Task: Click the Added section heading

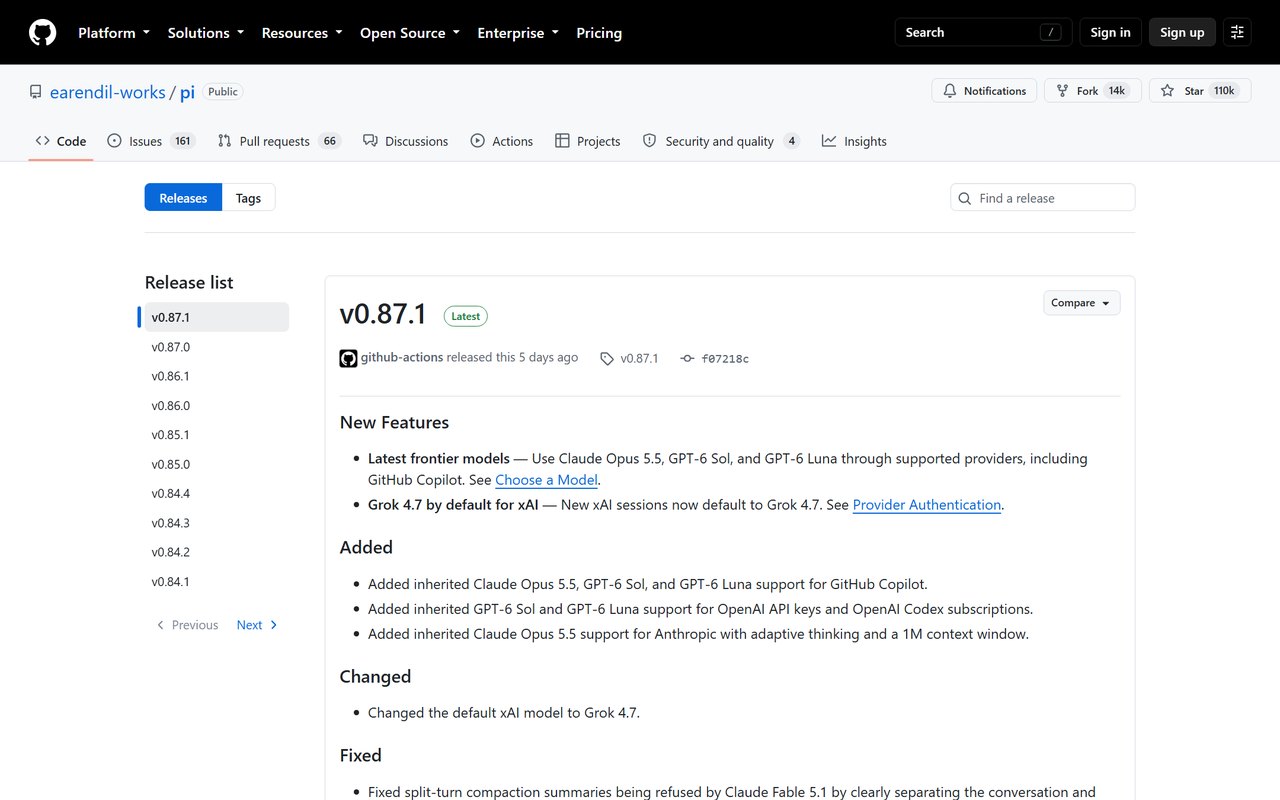Action: (x=366, y=547)
